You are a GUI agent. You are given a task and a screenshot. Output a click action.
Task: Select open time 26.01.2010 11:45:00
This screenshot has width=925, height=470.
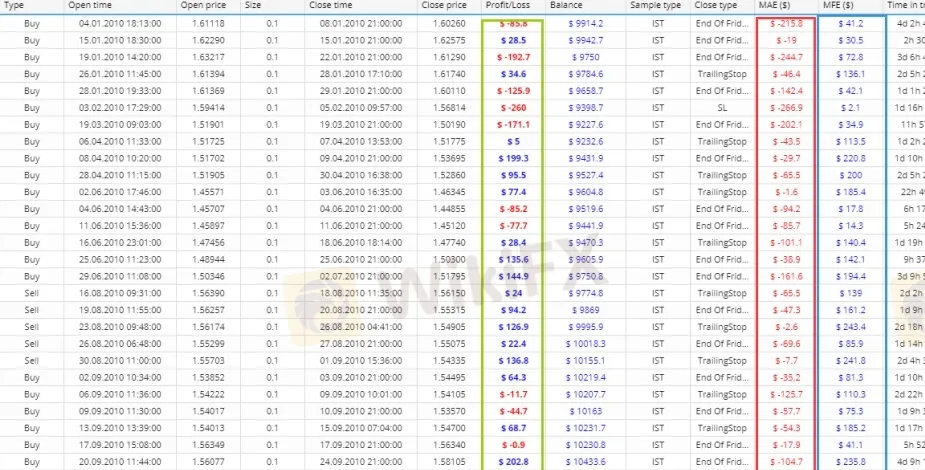click(120, 74)
